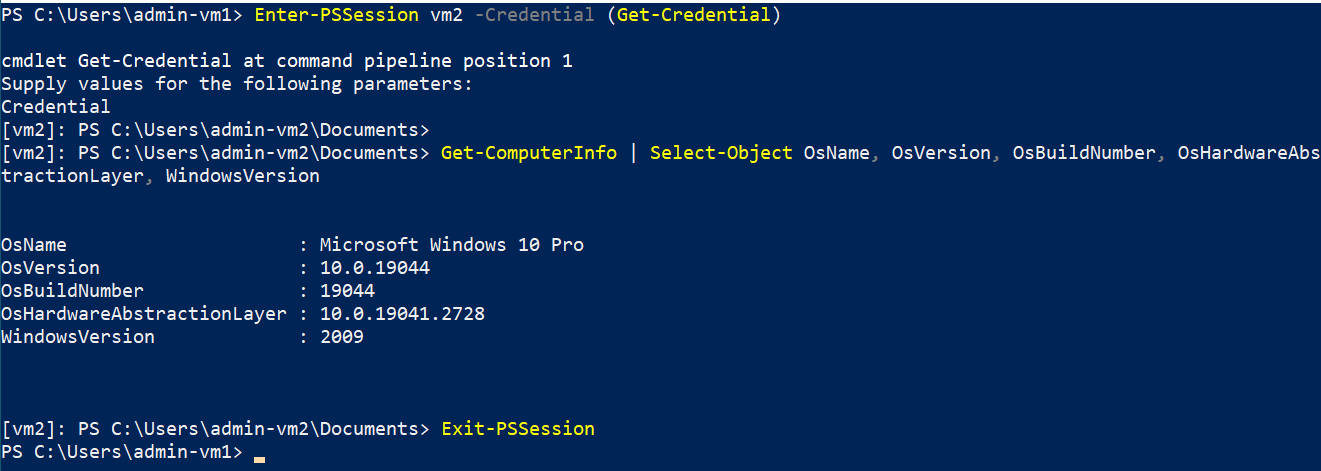Click the OsVersion value 10.0.19044
Viewport: 1321px width, 471px height.
pyautogui.click(x=375, y=268)
